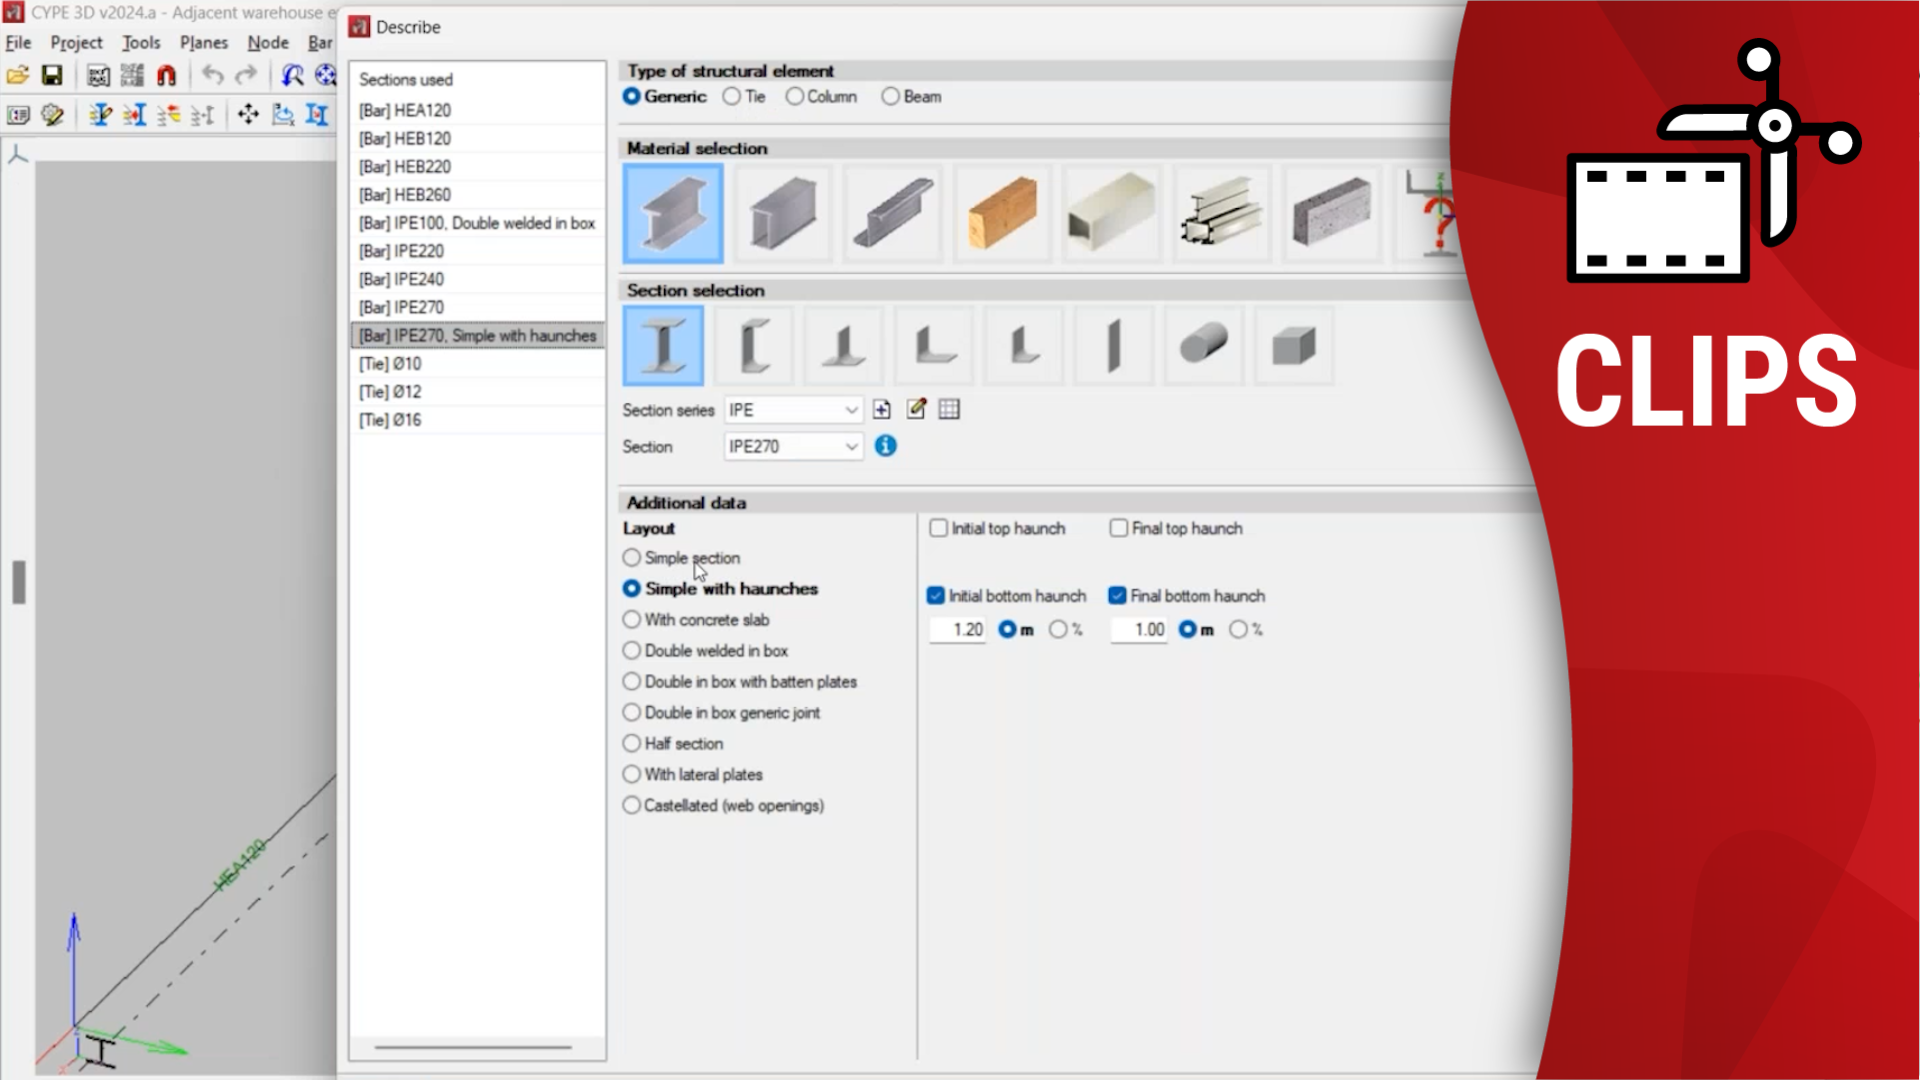The image size is (1920, 1080).
Task: Pick the round solid bar section shape
Action: [x=1202, y=345]
